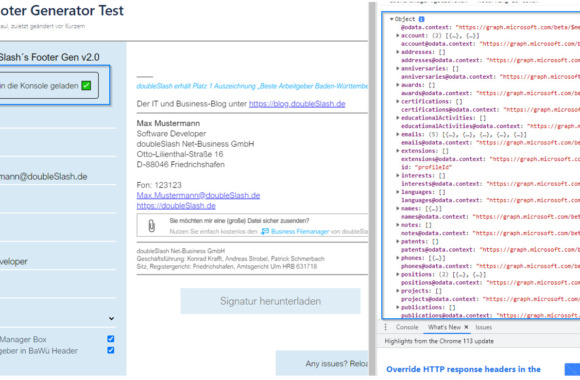
Task: Click the Otto-Lilienthal-Straße 16 address line
Action: [180, 154]
